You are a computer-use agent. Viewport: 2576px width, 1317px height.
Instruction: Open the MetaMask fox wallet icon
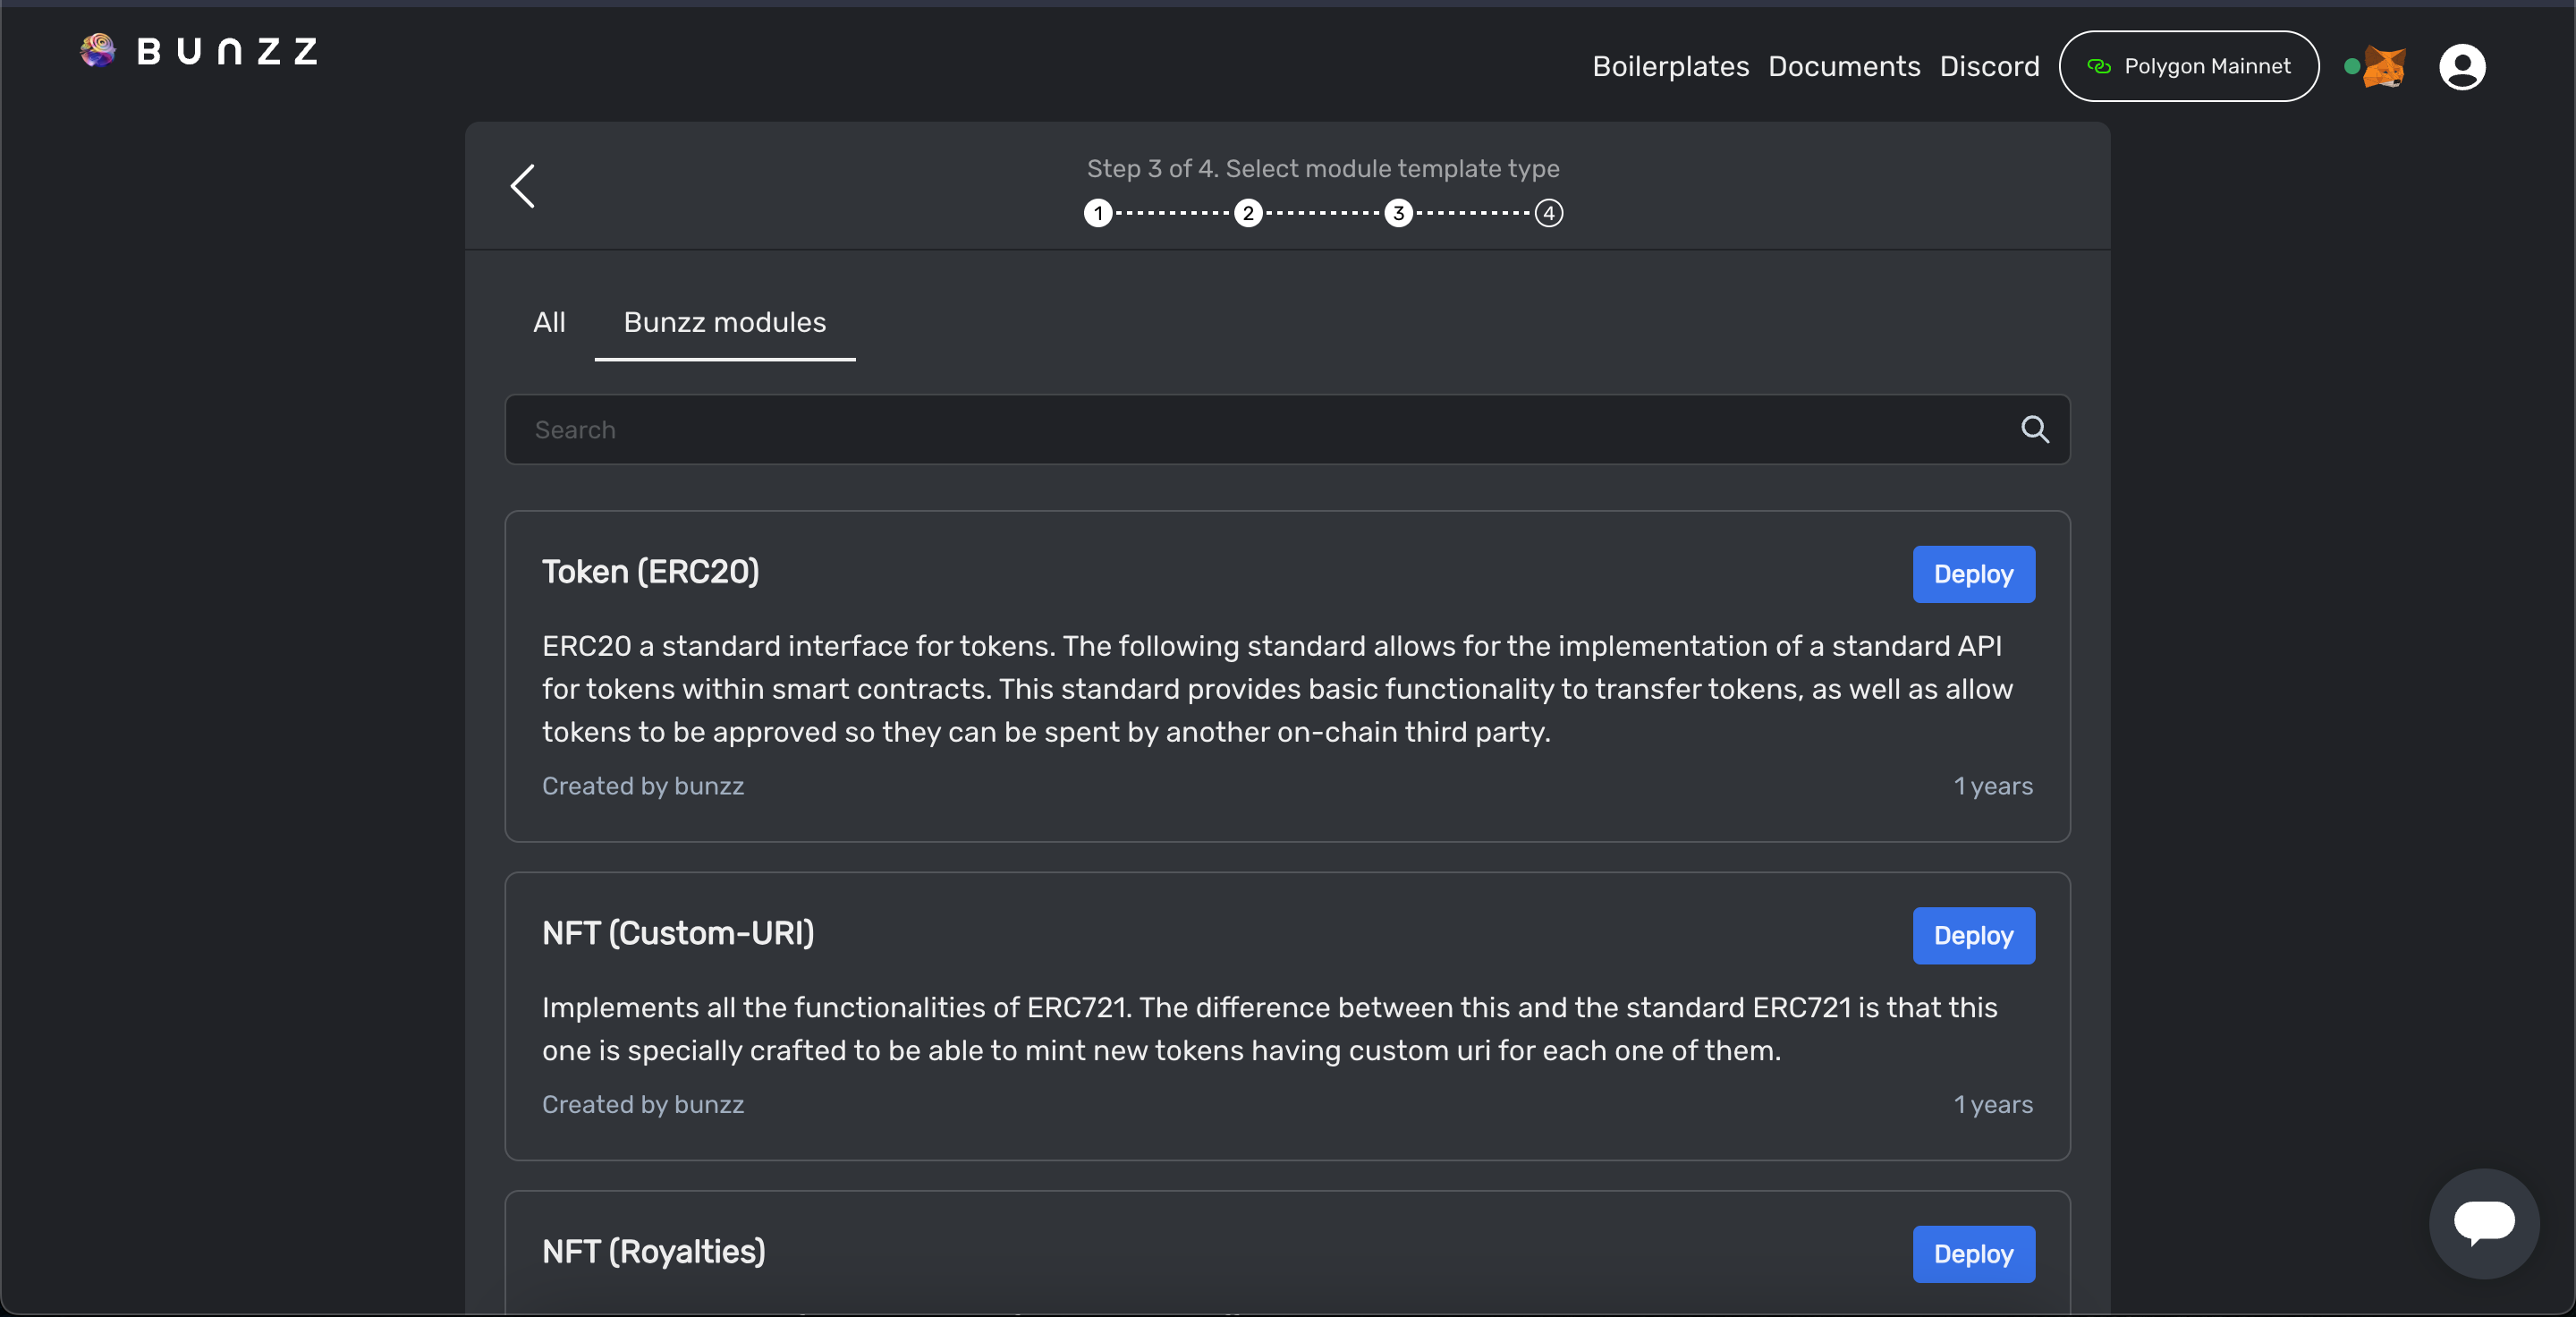tap(2384, 67)
